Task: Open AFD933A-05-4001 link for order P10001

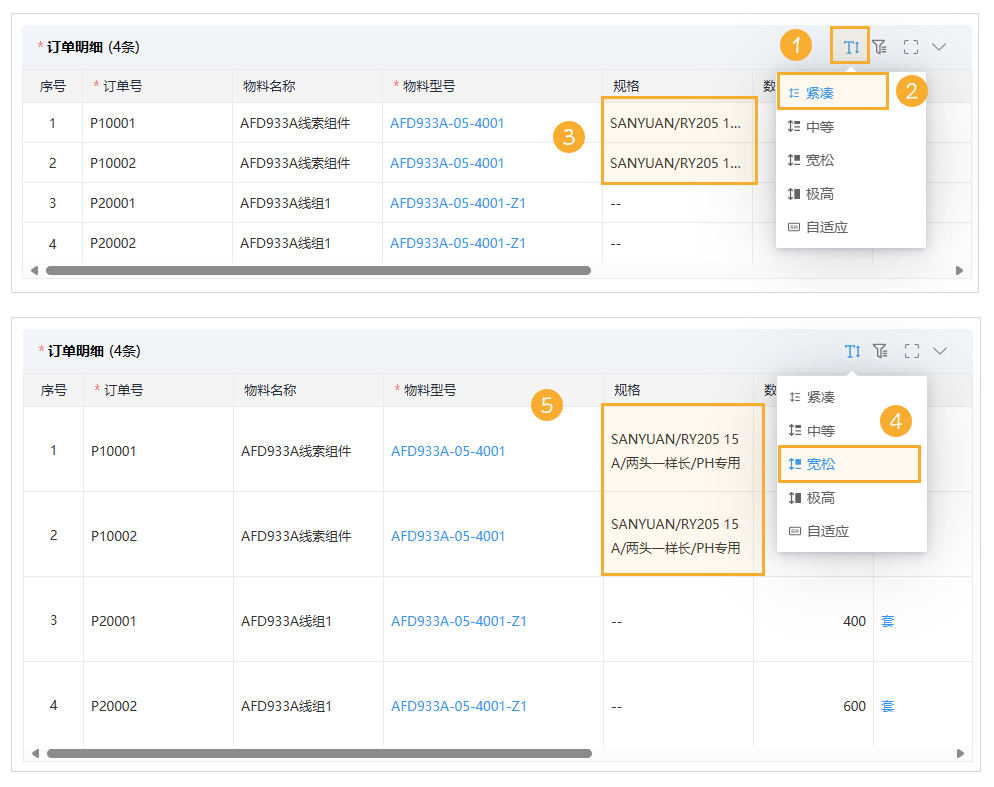Action: [447, 122]
